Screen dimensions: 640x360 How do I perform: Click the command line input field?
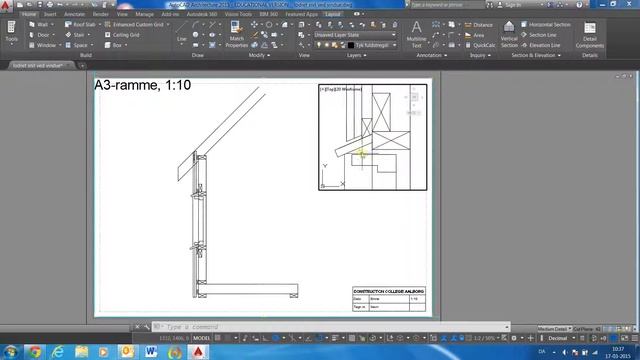point(331,327)
